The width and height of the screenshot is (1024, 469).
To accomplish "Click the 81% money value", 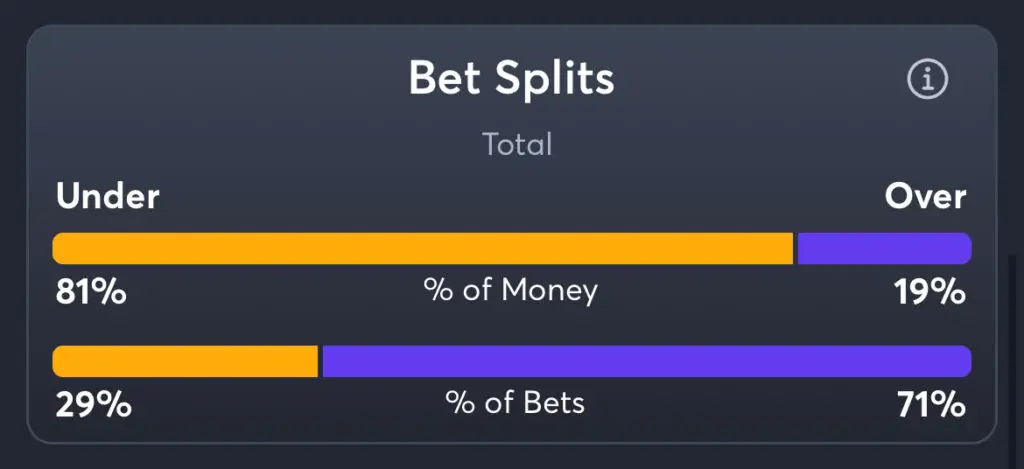I will [91, 293].
